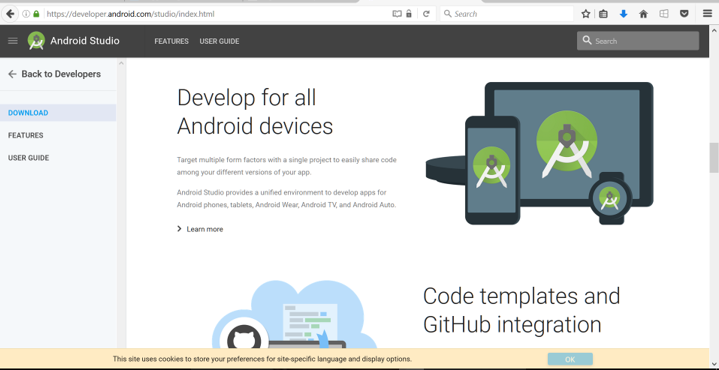Click OK on the cookie notice

[570, 359]
